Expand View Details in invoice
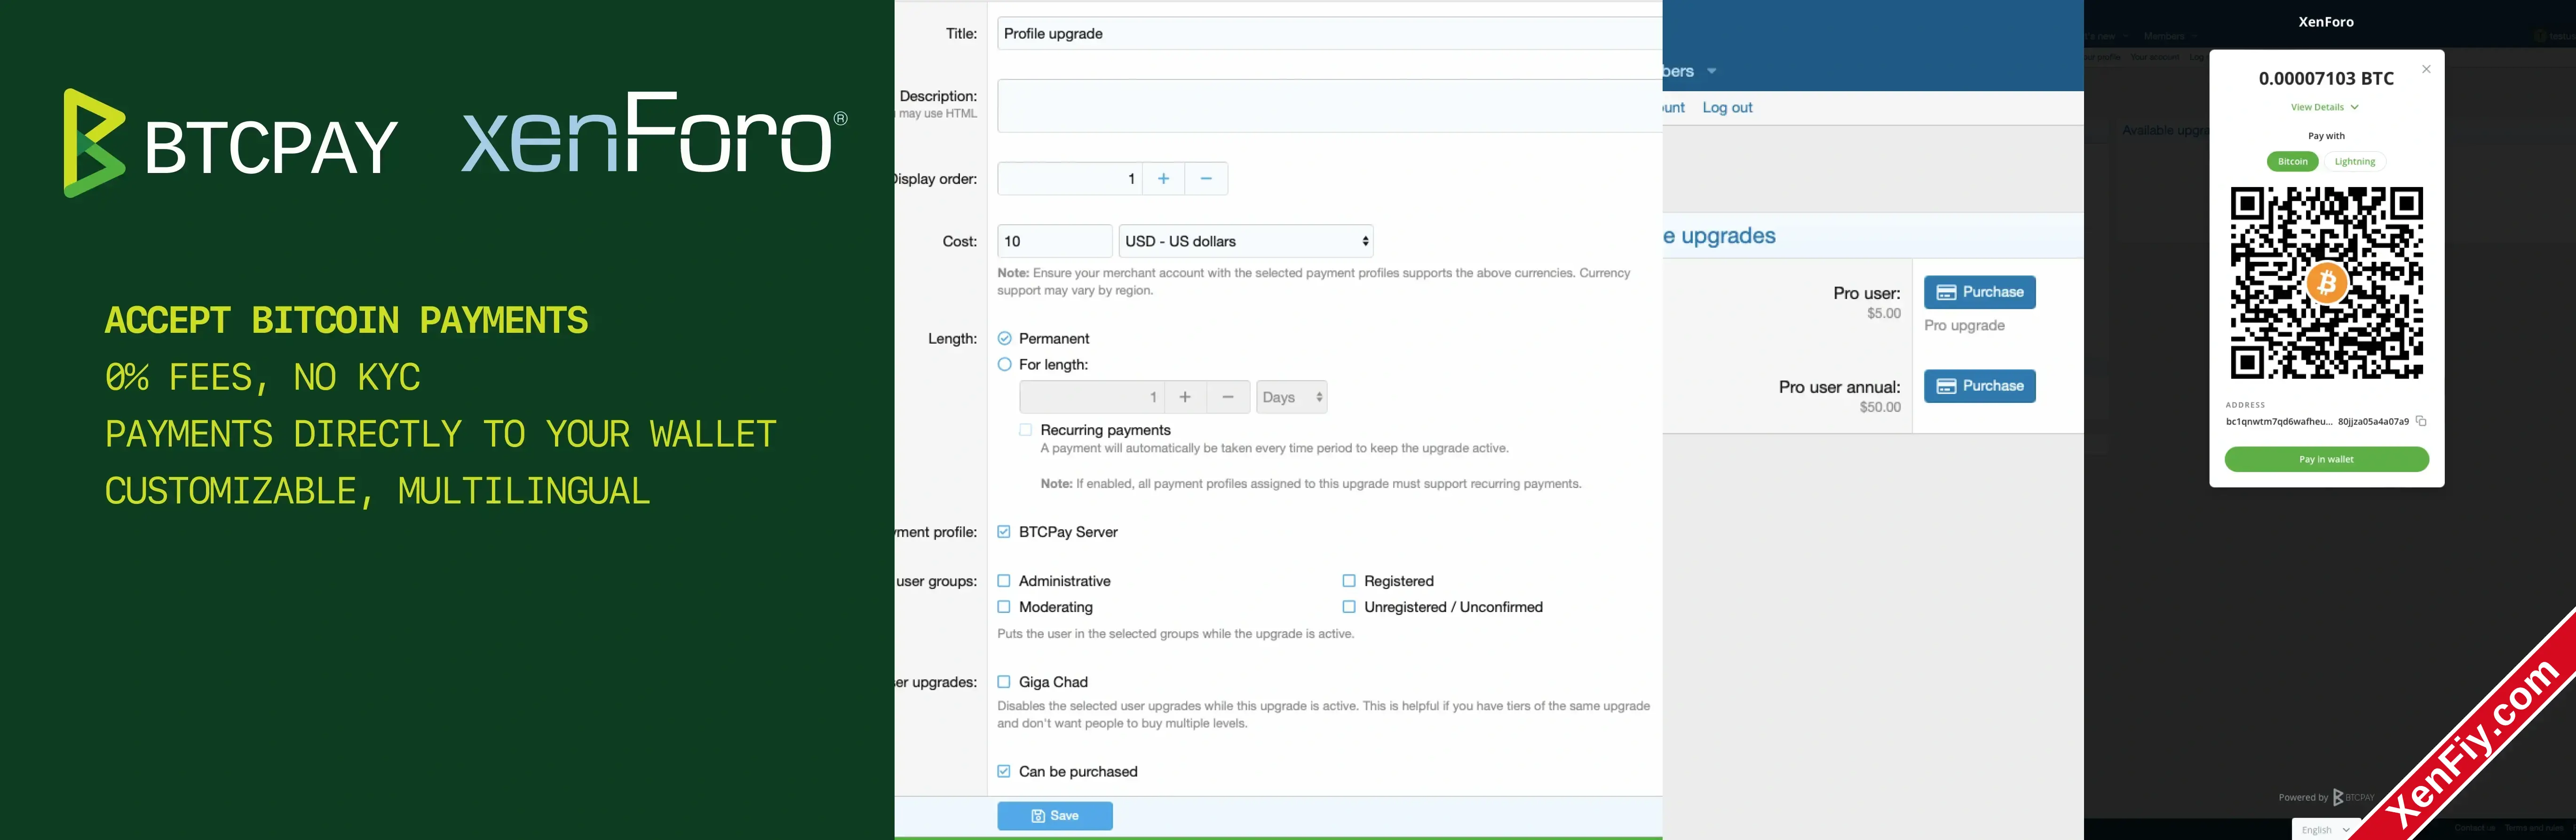Viewport: 2576px width, 840px height. click(x=2325, y=107)
